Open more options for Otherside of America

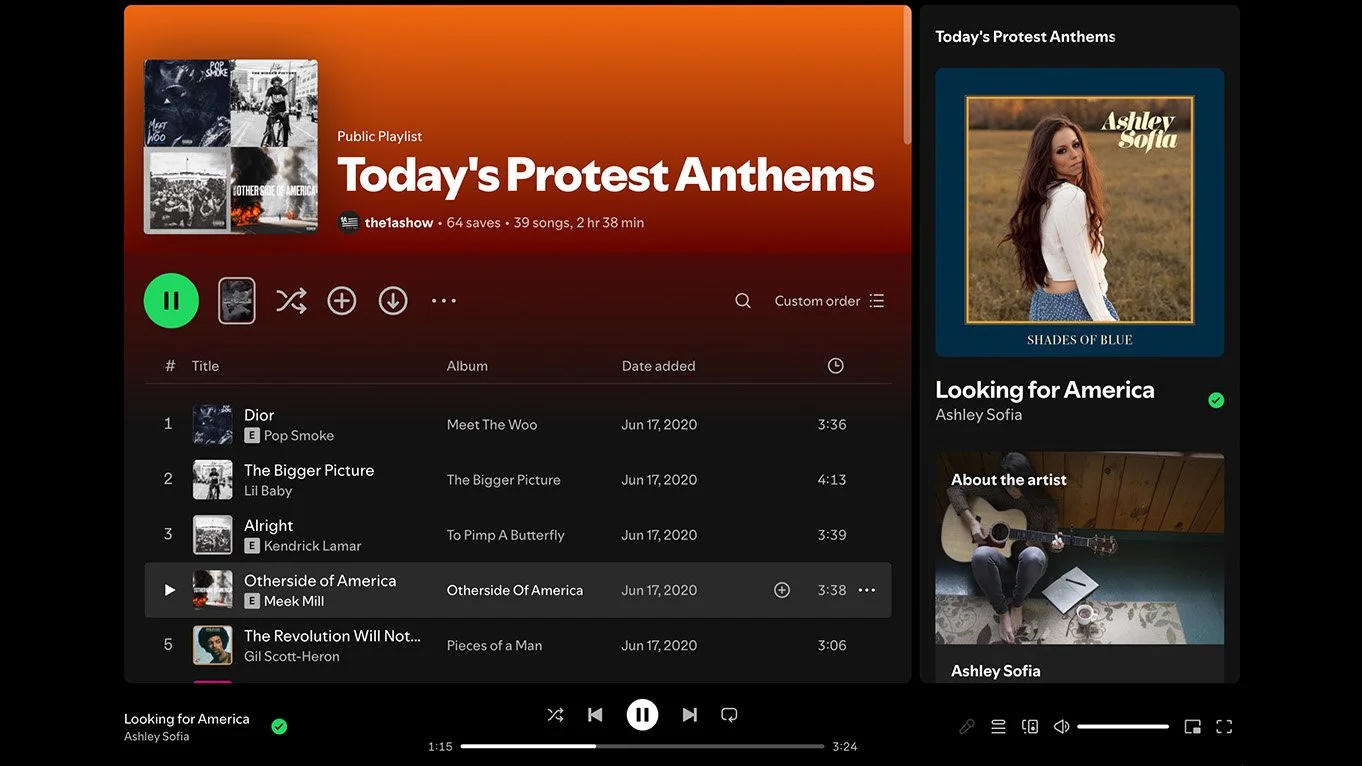[x=867, y=590]
